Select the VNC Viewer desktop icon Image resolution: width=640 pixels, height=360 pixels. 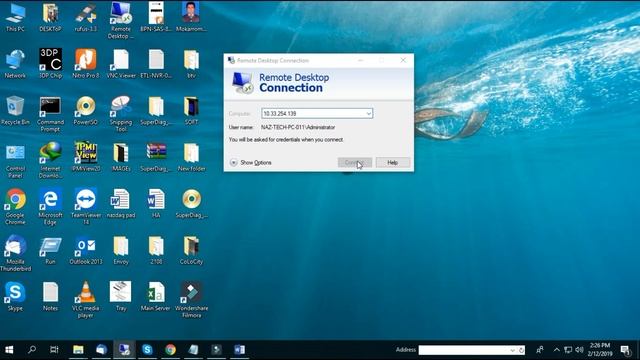[x=121, y=64]
